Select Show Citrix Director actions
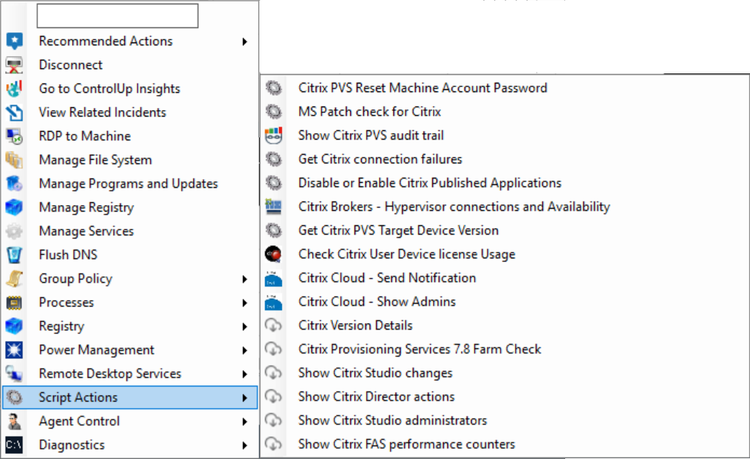Viewport: 750px width, 459px height. [505, 396]
